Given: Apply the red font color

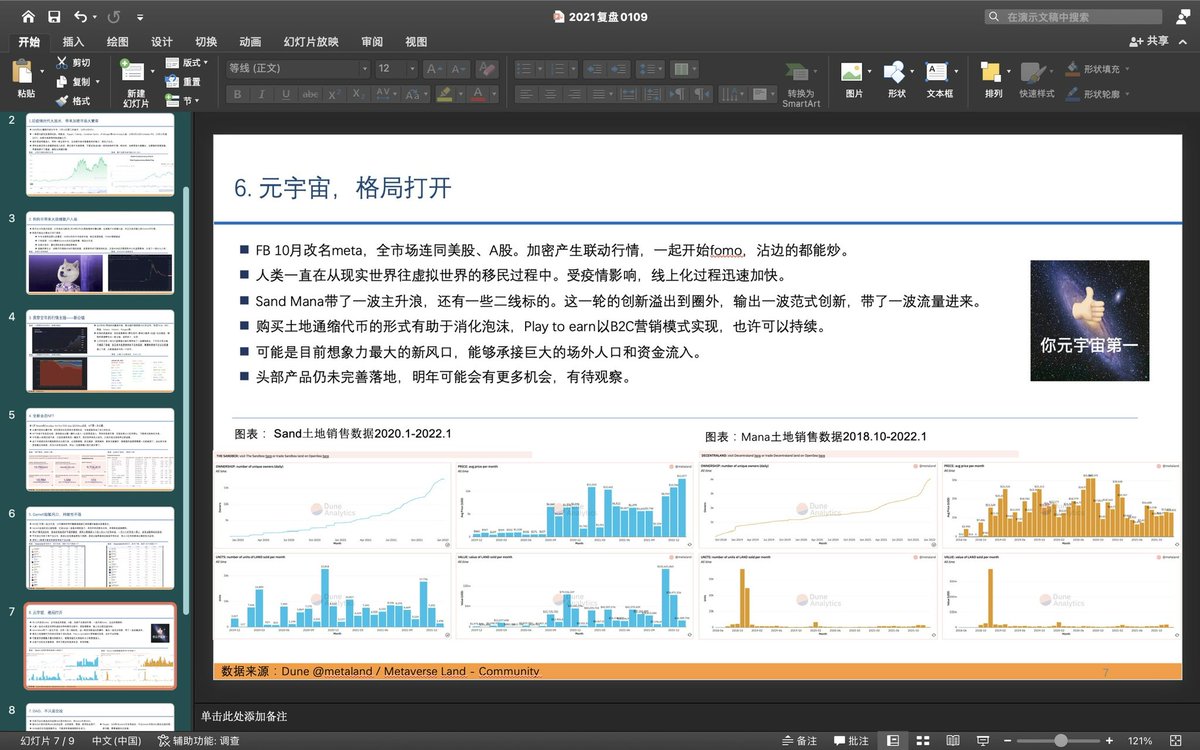Looking at the screenshot, I should point(478,95).
